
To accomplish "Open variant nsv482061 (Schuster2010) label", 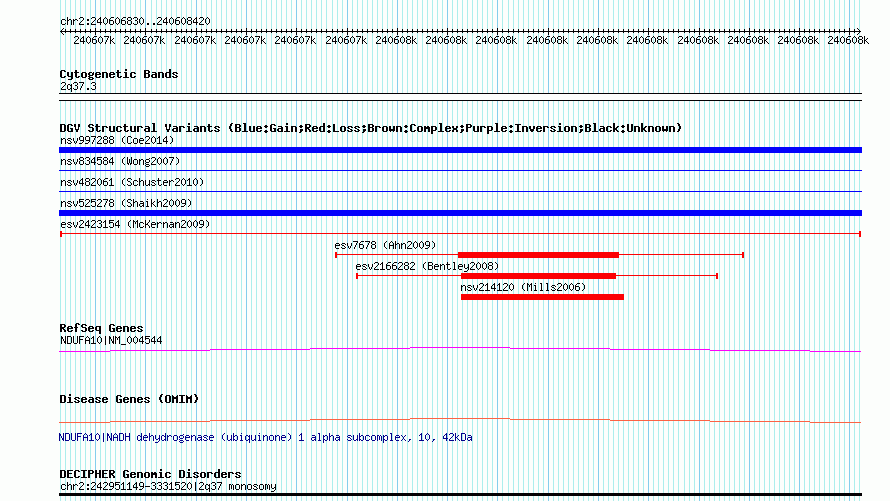I will click(132, 182).
